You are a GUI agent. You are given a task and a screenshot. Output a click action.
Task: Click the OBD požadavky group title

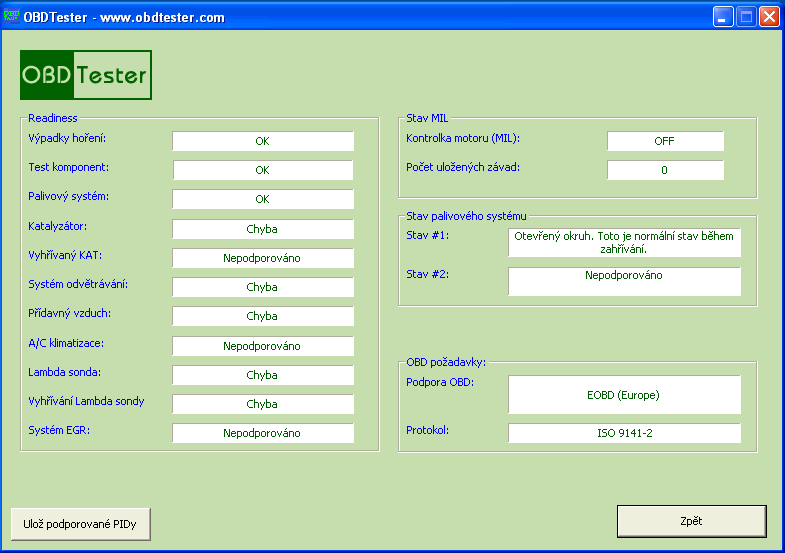(x=446, y=362)
